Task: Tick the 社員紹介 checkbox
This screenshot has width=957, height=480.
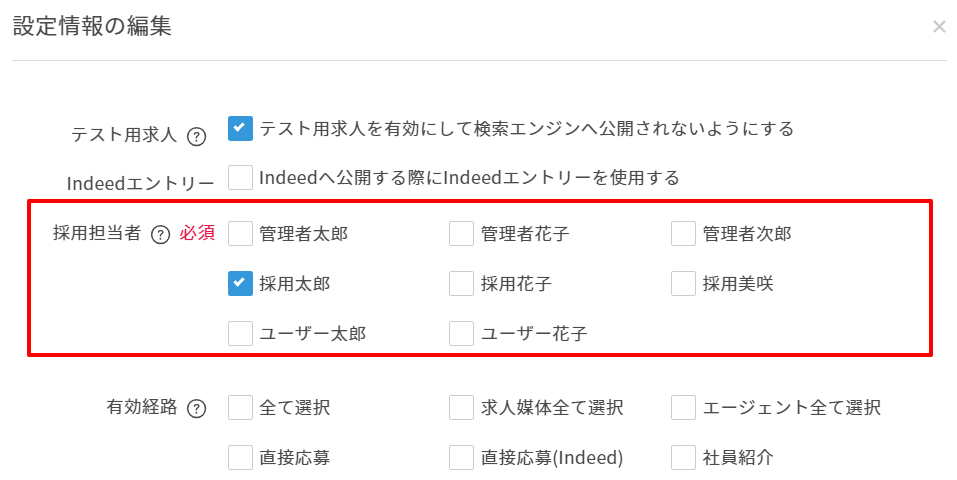Action: (x=683, y=458)
